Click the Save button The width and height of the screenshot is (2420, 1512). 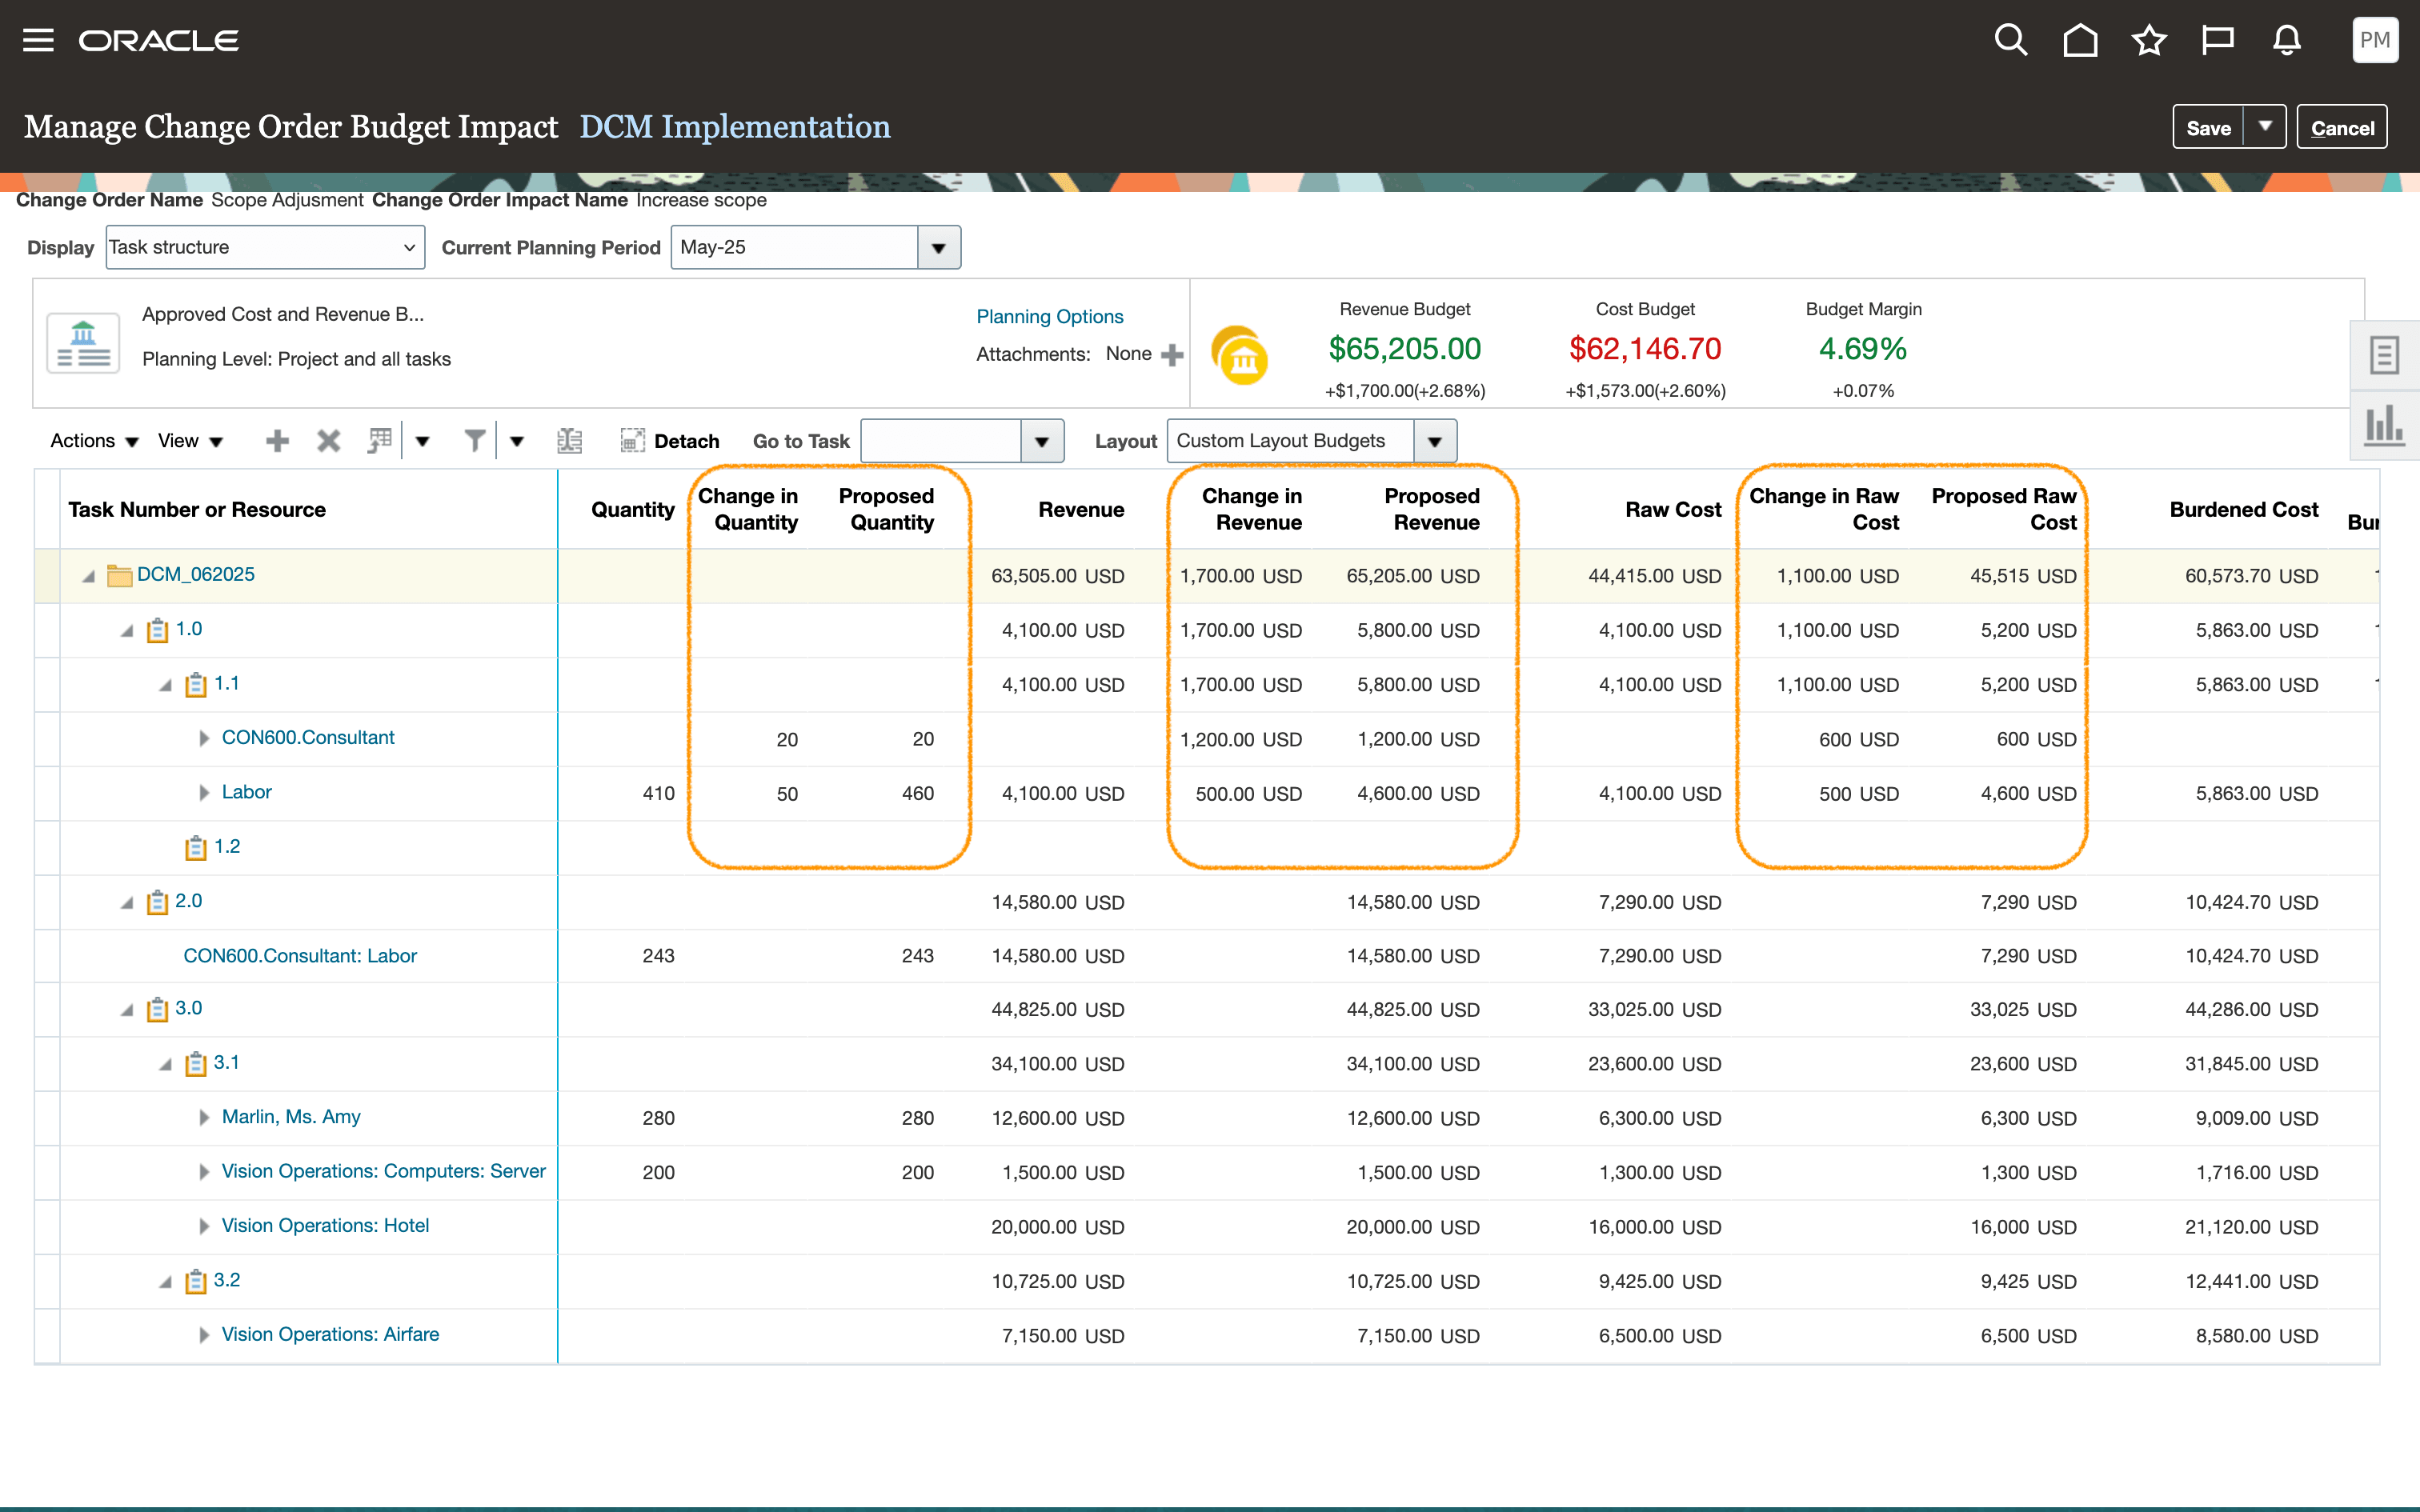2210,127
